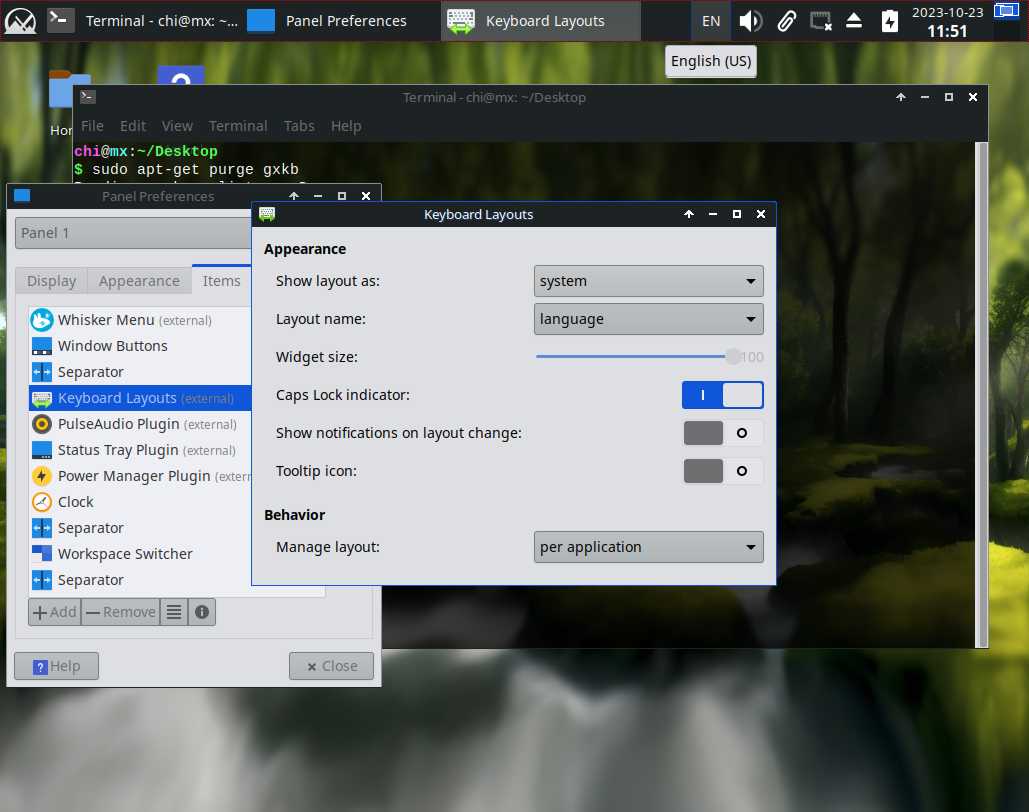Click the Whisker Menu item icon
The height and width of the screenshot is (812, 1029).
tap(41, 320)
